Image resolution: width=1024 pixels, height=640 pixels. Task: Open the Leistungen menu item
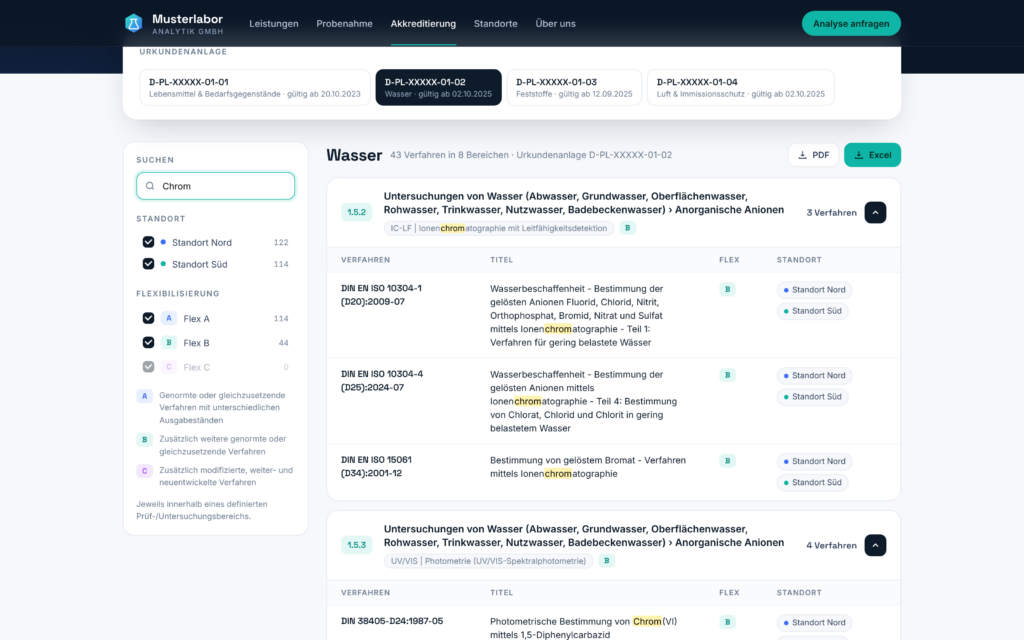click(x=274, y=24)
